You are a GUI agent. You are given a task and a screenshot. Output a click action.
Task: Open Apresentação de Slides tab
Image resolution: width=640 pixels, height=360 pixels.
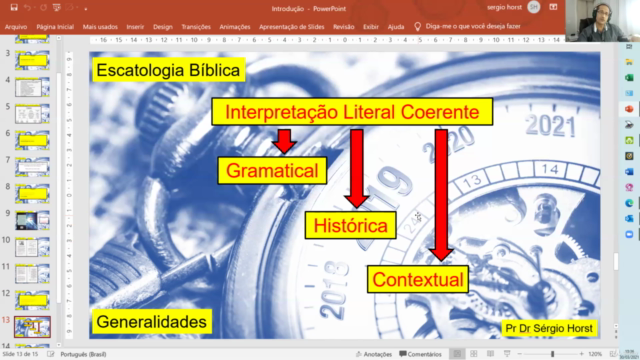291,27
